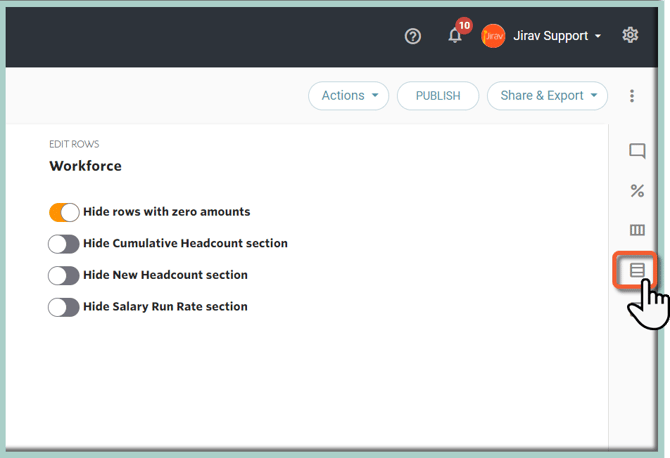Click the Workforce heading
Viewport: 670px width, 458px height.
(x=85, y=166)
